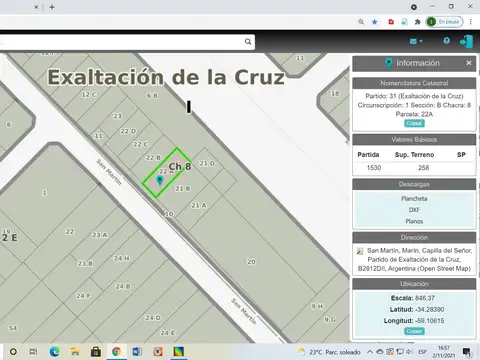Launch Microsoft Edge from taskbar
The height and width of the screenshot is (360, 480).
(x=54, y=352)
